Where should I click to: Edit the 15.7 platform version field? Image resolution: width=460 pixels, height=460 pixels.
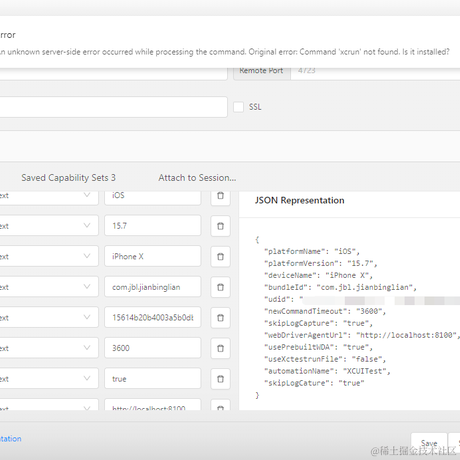(x=153, y=226)
